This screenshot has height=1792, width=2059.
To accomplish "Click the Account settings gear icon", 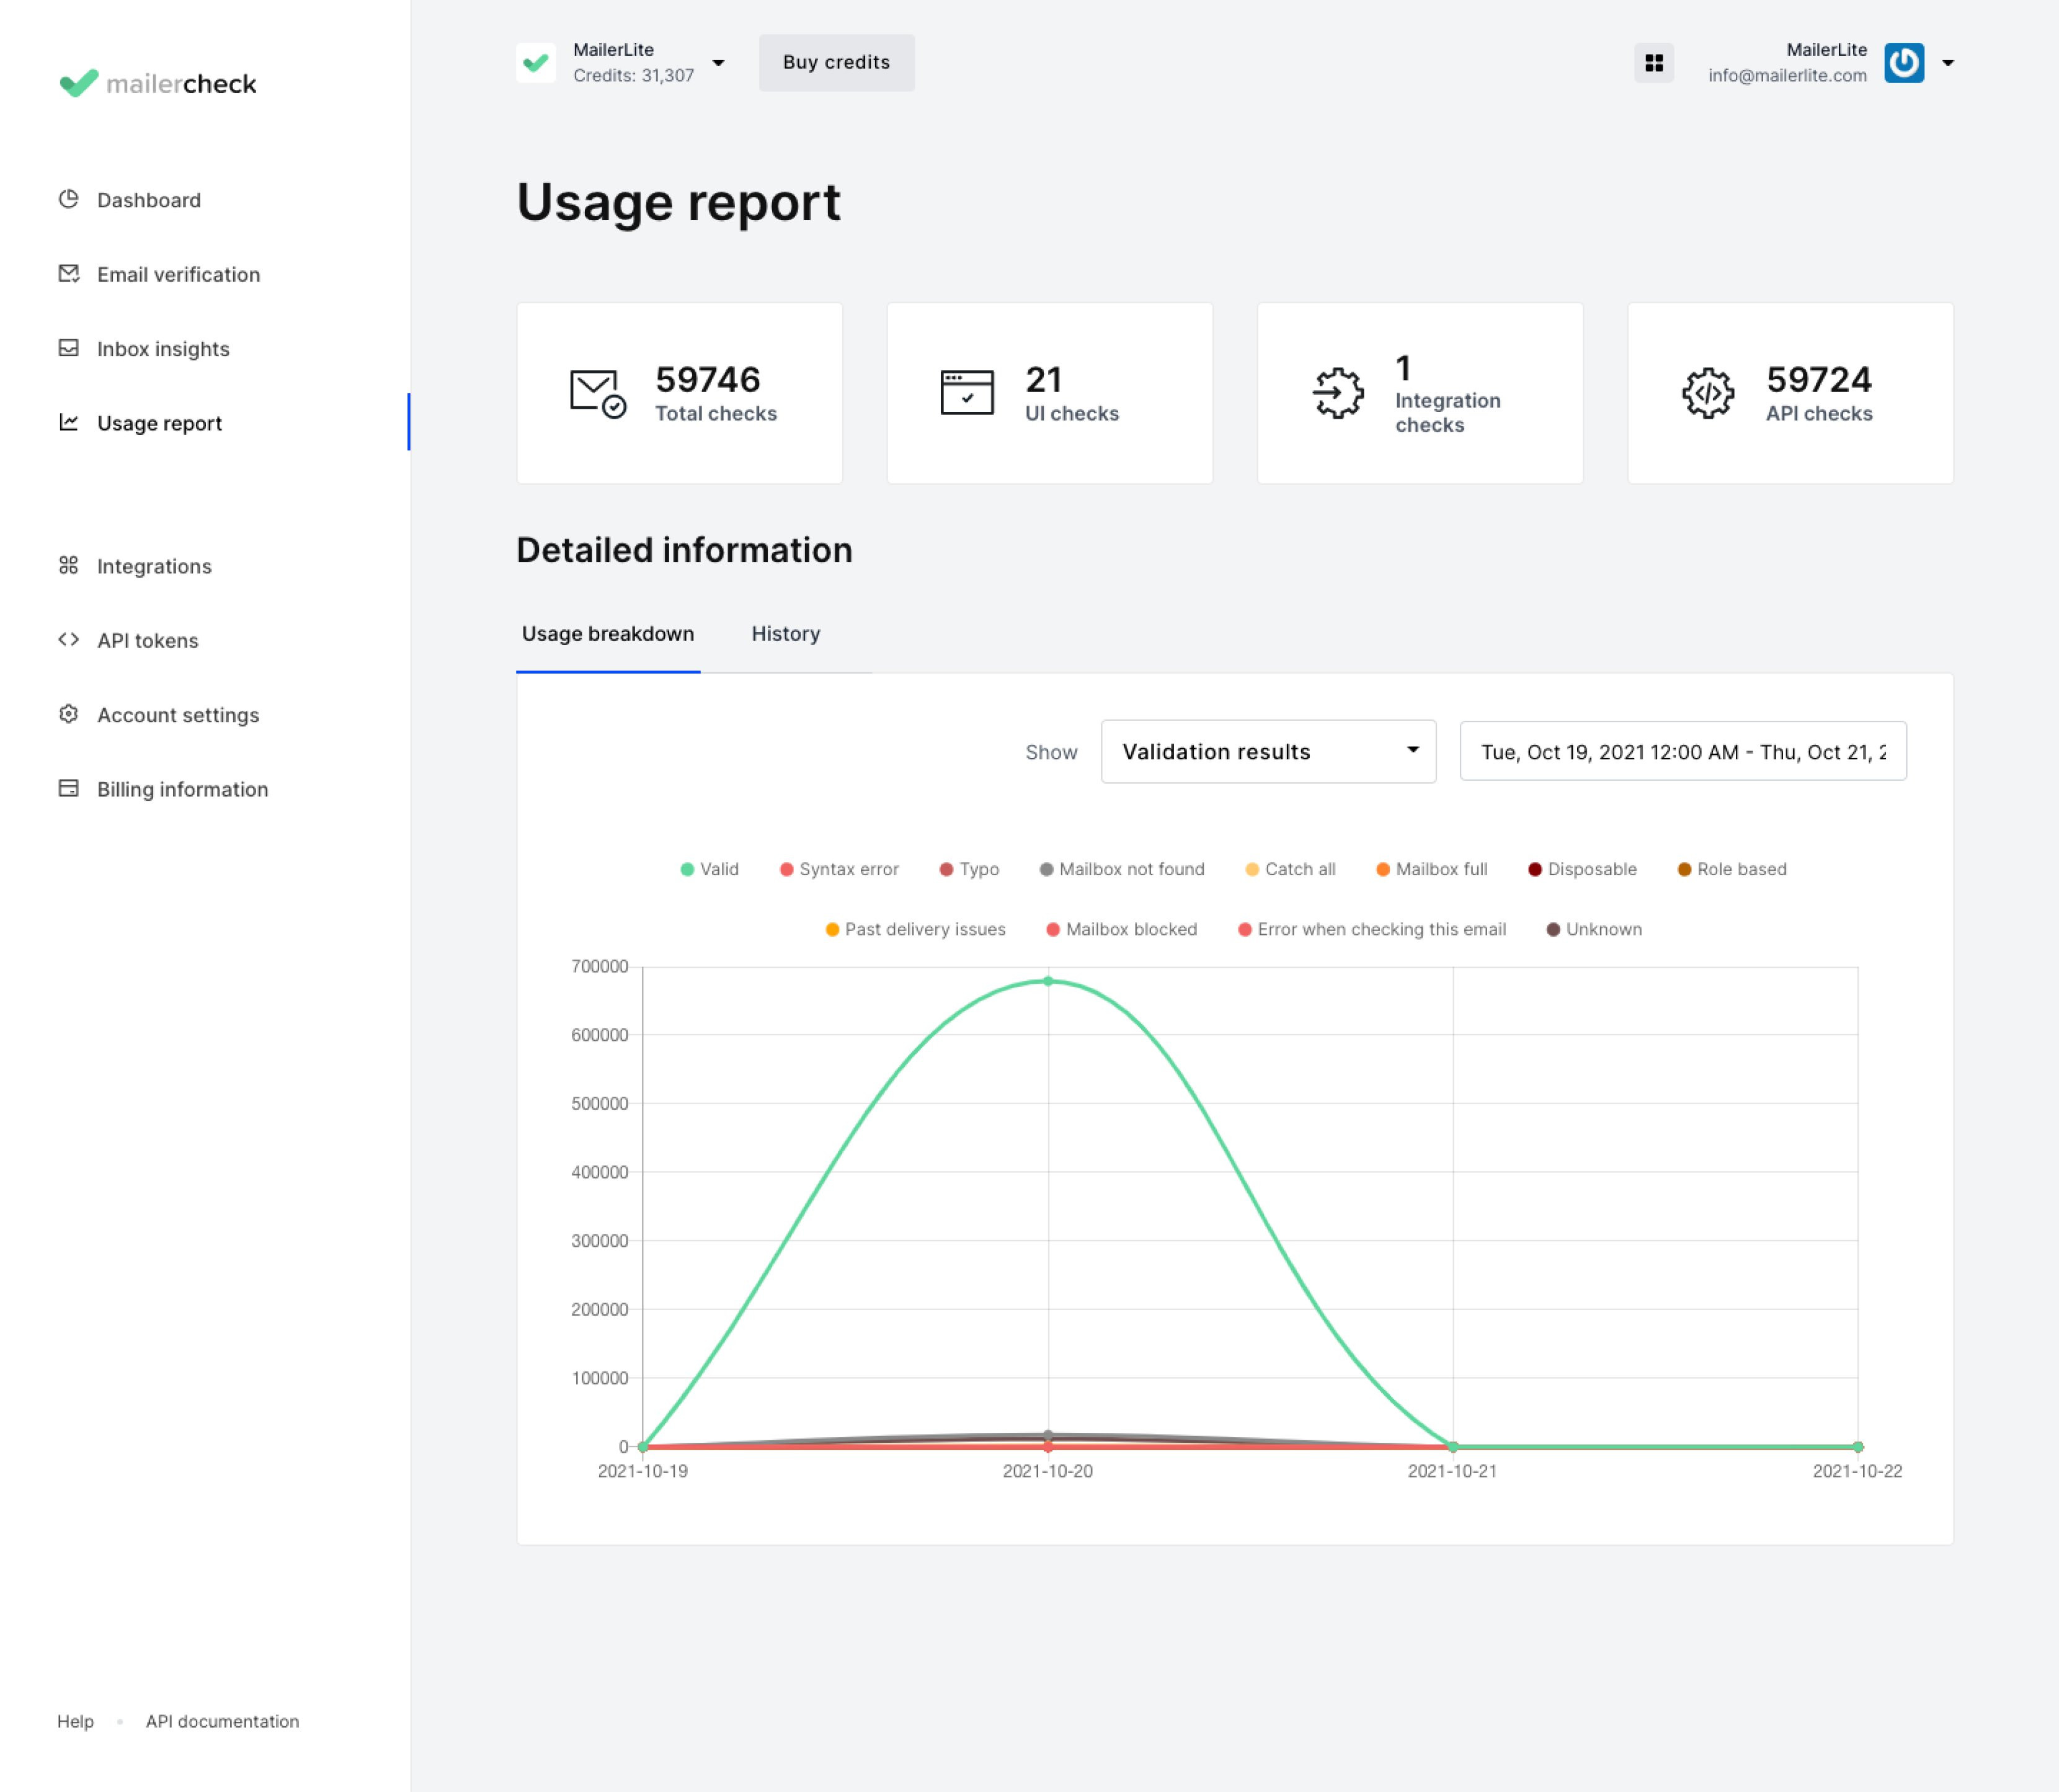I will [68, 714].
